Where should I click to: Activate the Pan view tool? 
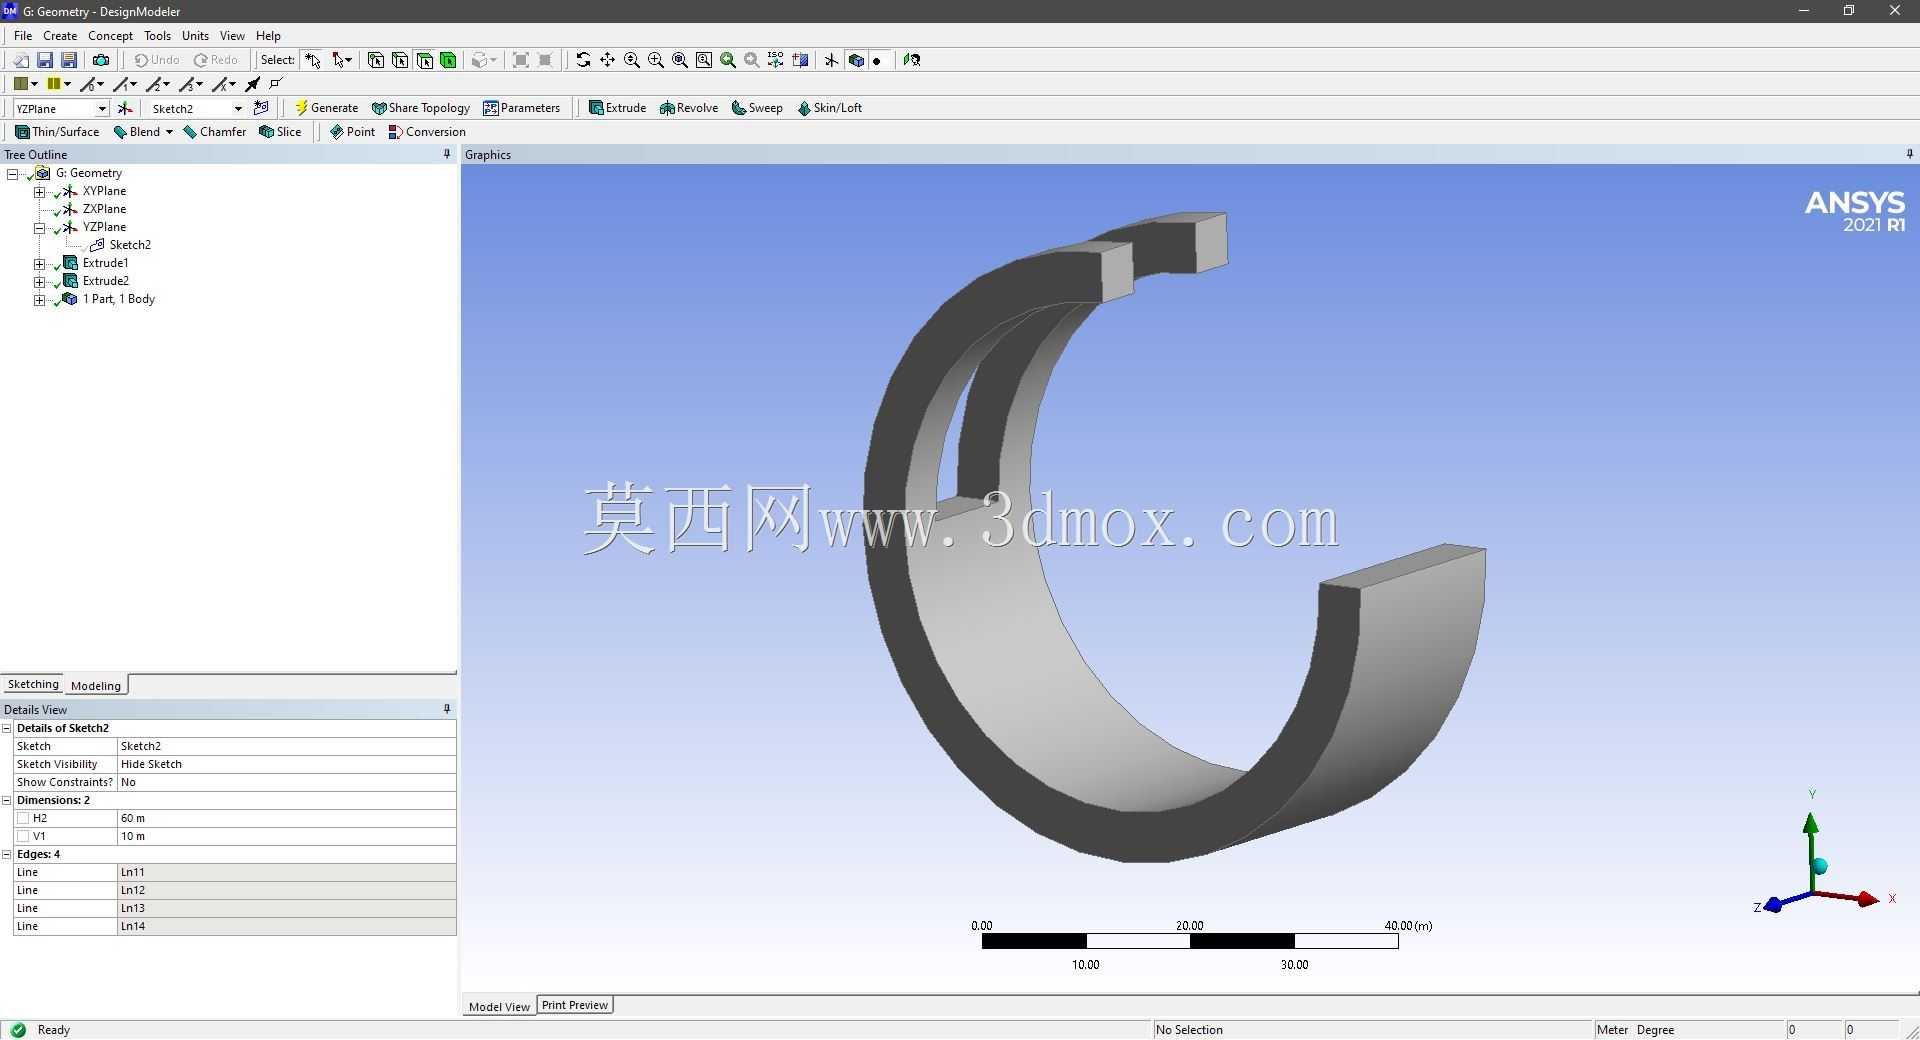coord(607,60)
